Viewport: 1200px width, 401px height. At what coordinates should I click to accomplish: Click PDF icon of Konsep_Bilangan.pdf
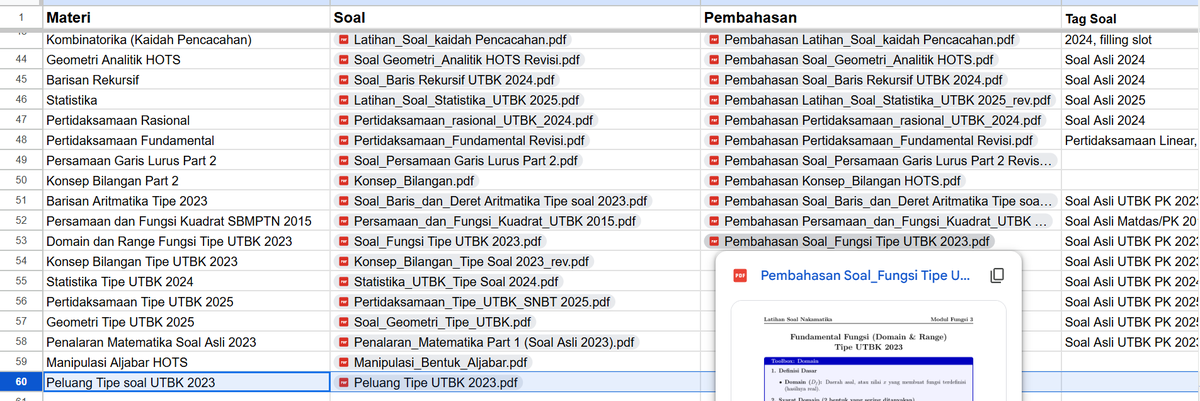pos(343,181)
